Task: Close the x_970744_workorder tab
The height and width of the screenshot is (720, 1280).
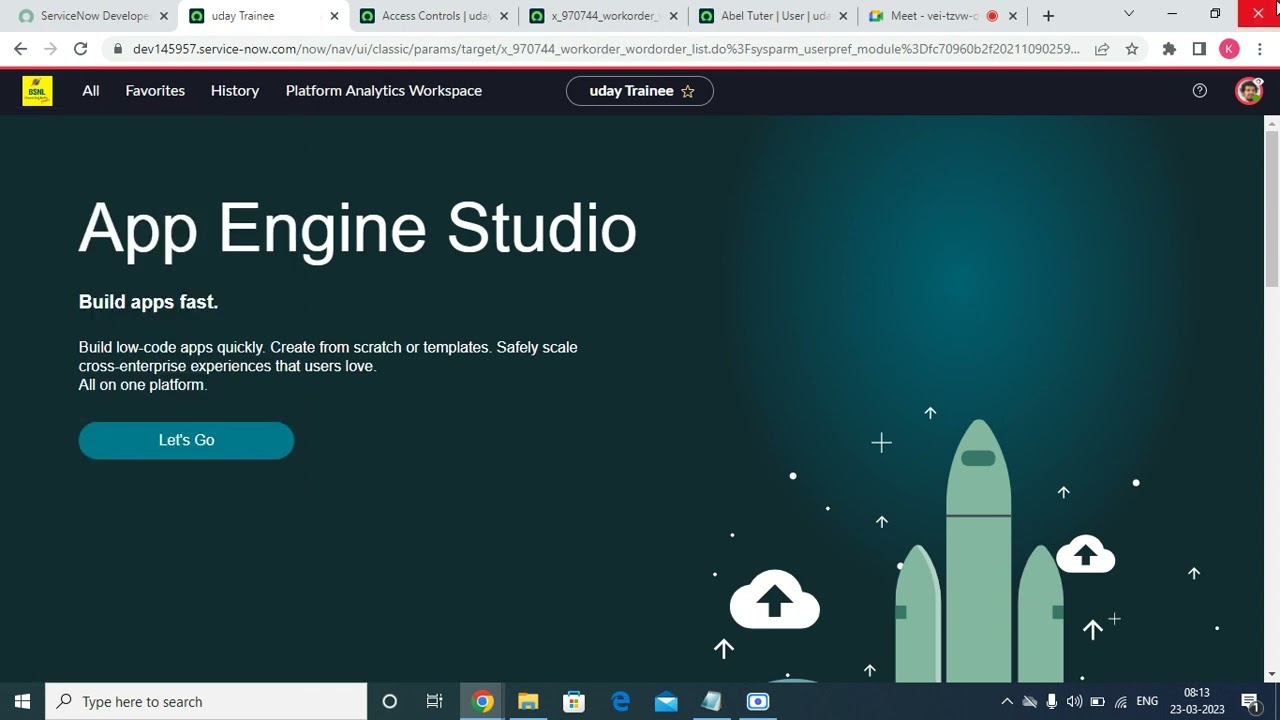Action: click(674, 16)
